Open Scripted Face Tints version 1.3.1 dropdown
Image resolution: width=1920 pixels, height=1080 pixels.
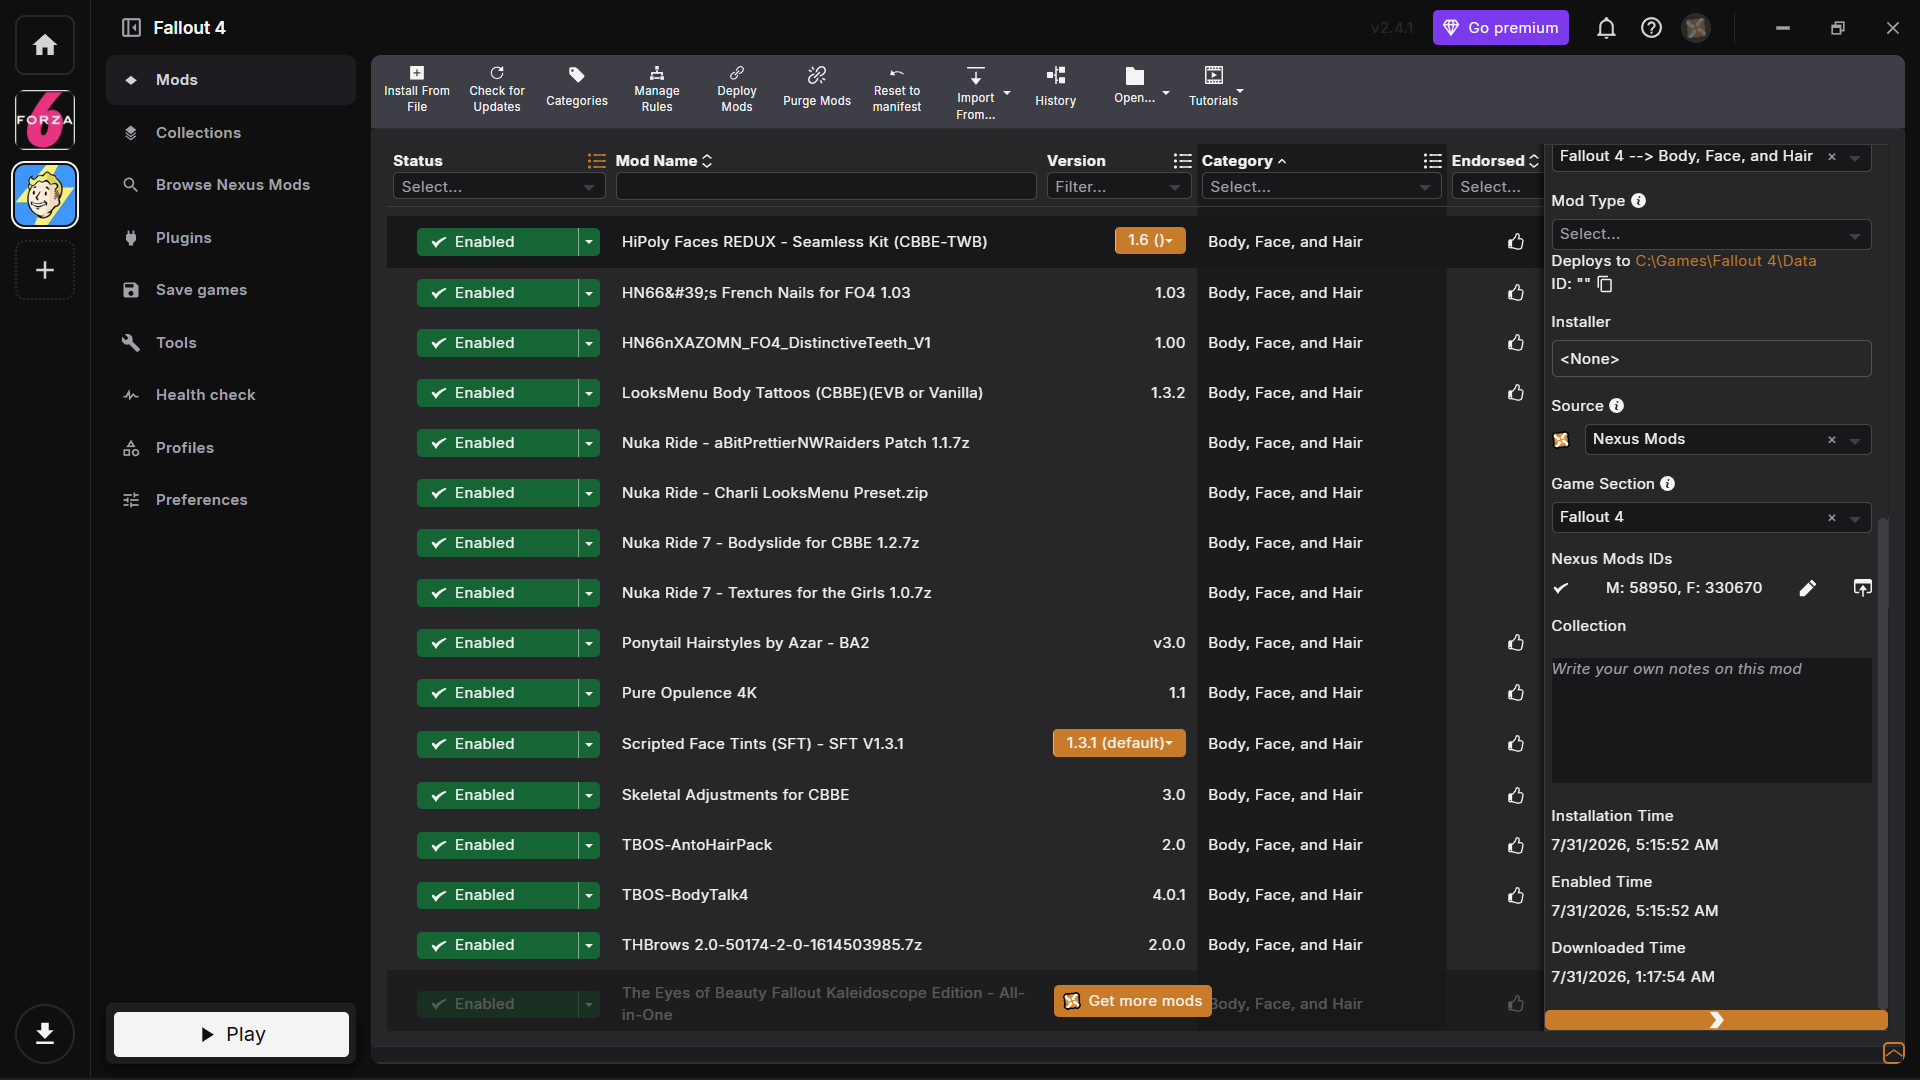coord(1119,743)
